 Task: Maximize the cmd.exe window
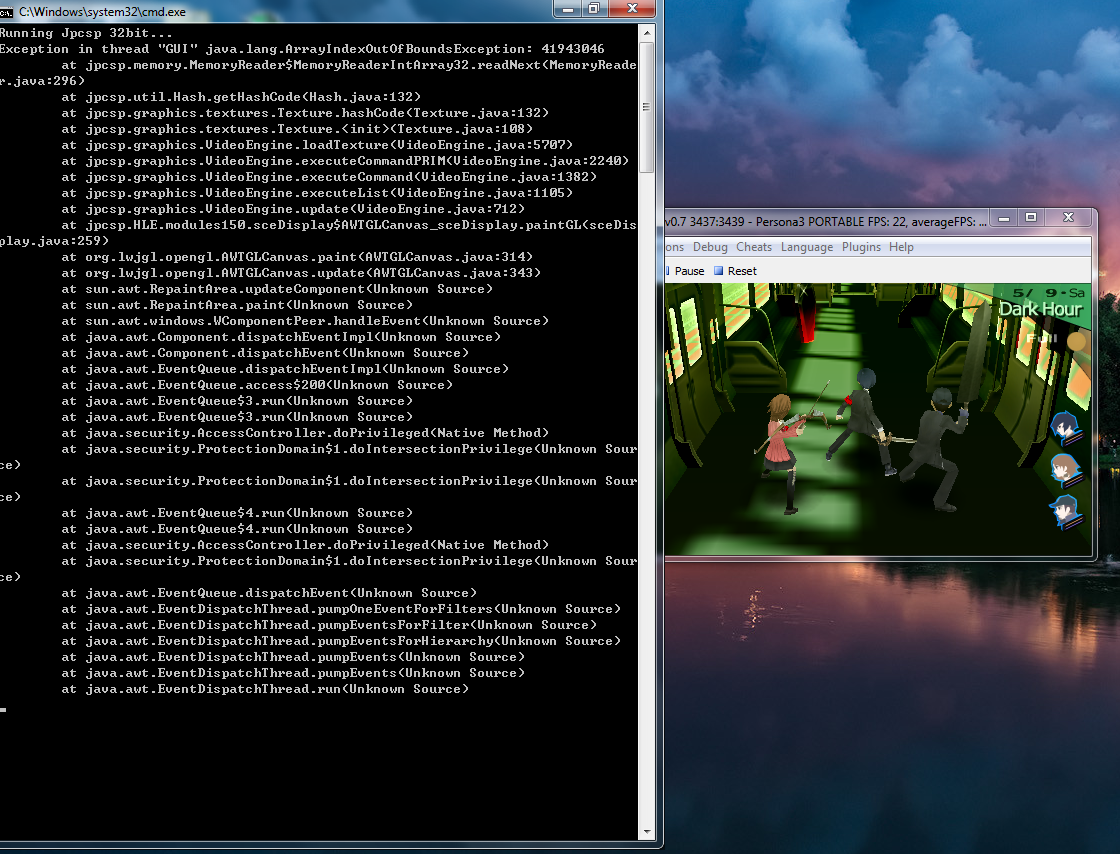pyautogui.click(x=594, y=9)
